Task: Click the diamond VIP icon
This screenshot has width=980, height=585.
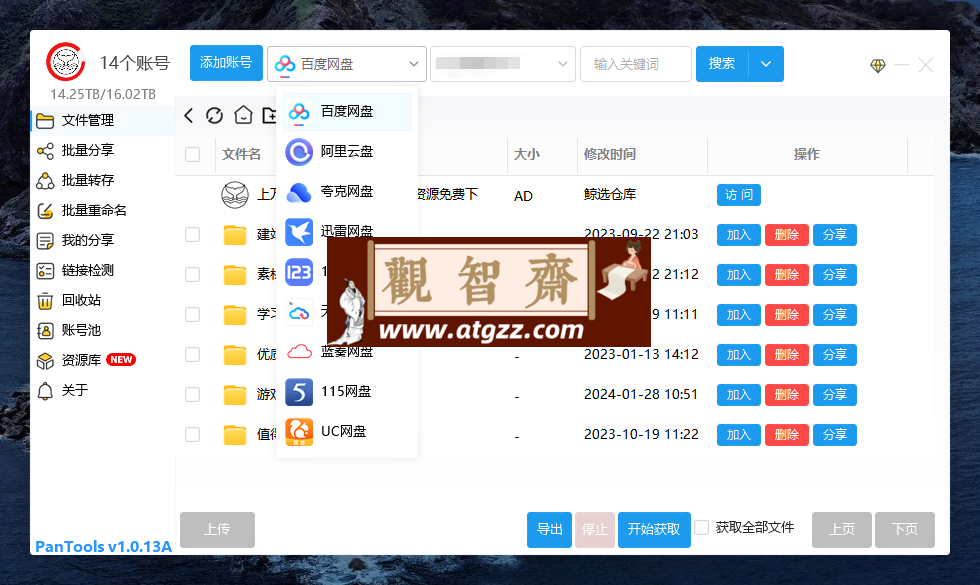Action: coord(878,65)
